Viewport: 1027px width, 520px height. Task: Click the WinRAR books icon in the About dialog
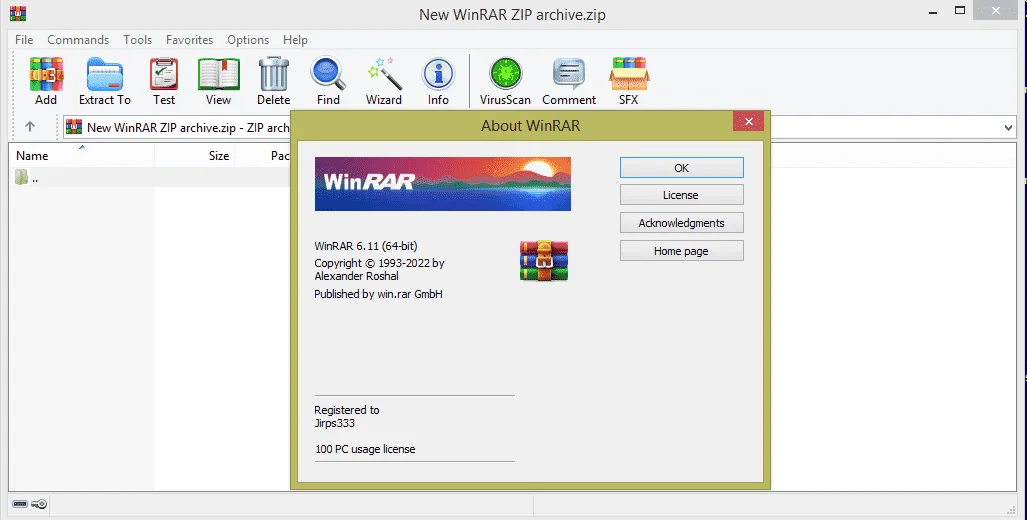[544, 261]
